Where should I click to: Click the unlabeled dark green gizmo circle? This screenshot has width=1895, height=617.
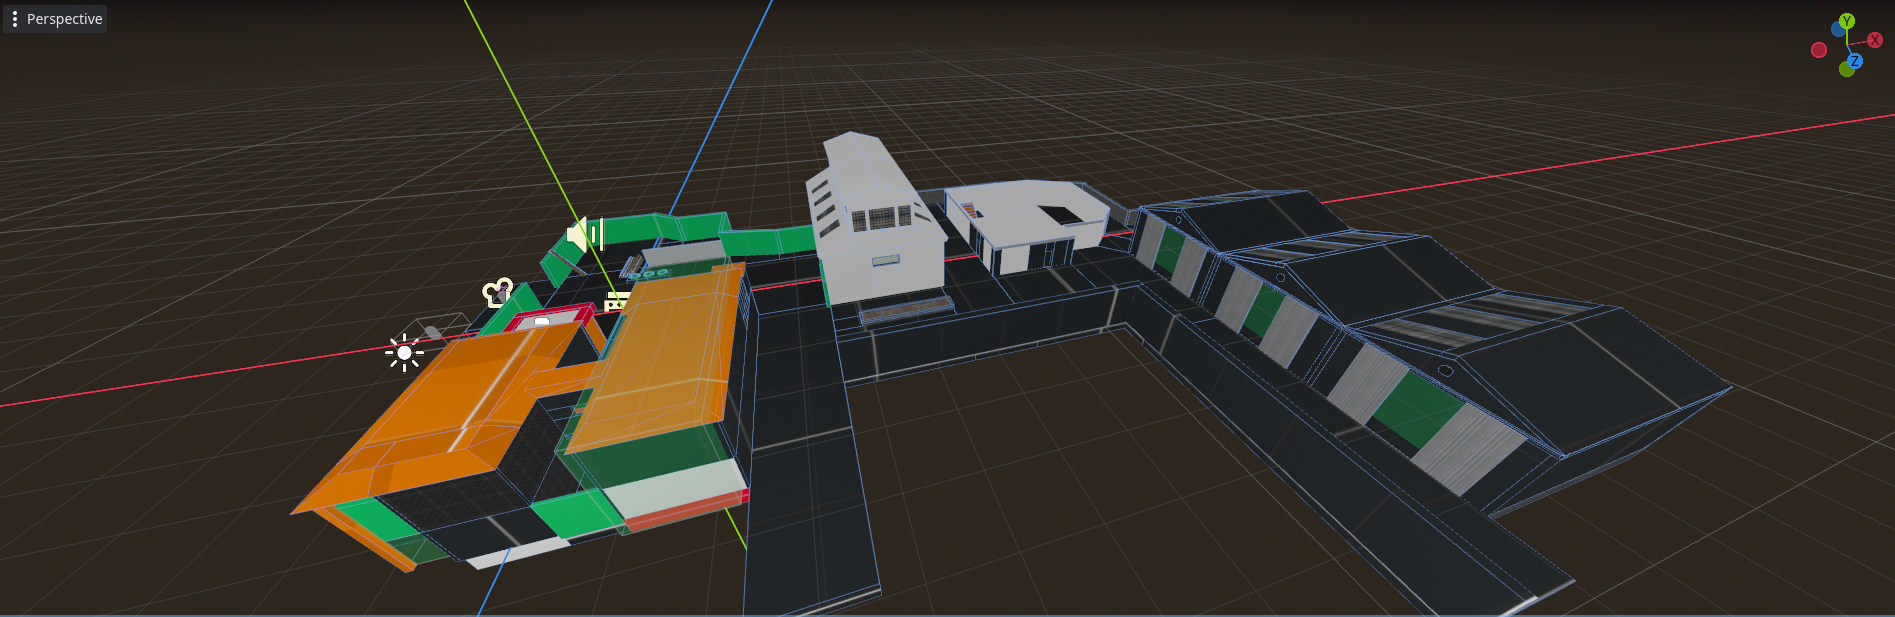pos(1846,70)
